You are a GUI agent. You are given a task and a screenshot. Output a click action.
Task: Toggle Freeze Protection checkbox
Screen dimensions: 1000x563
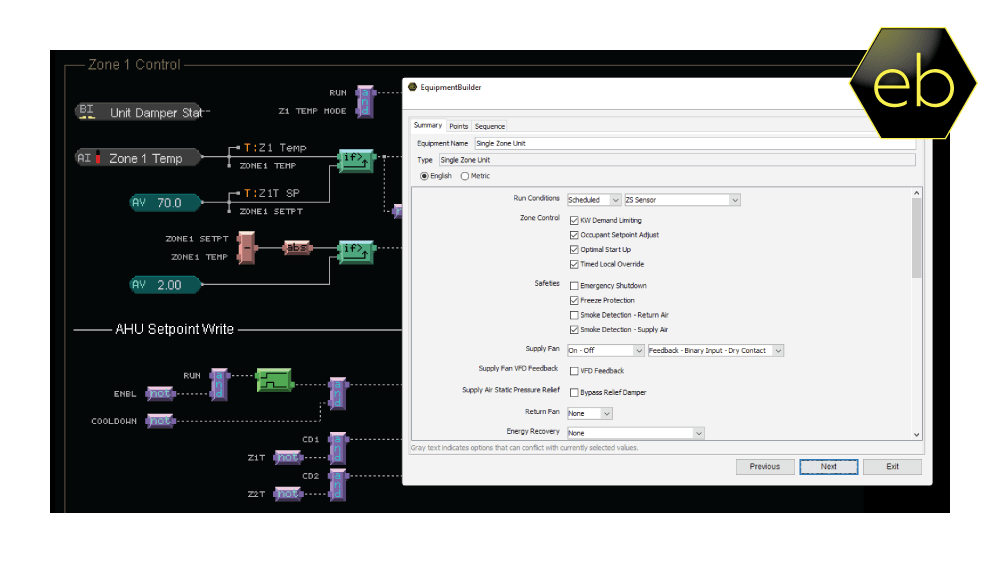[x=574, y=300]
